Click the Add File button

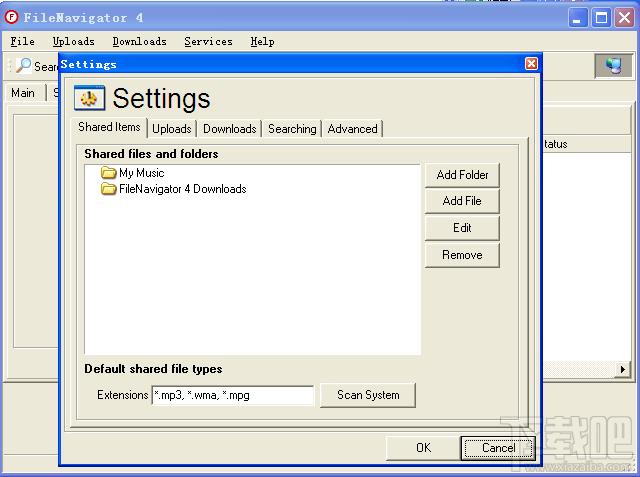[x=462, y=201]
